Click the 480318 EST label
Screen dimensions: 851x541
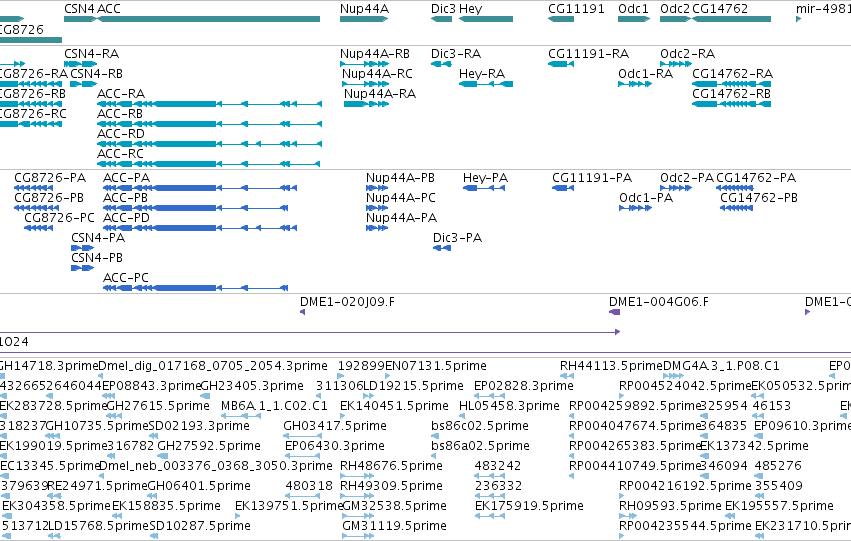coord(309,486)
